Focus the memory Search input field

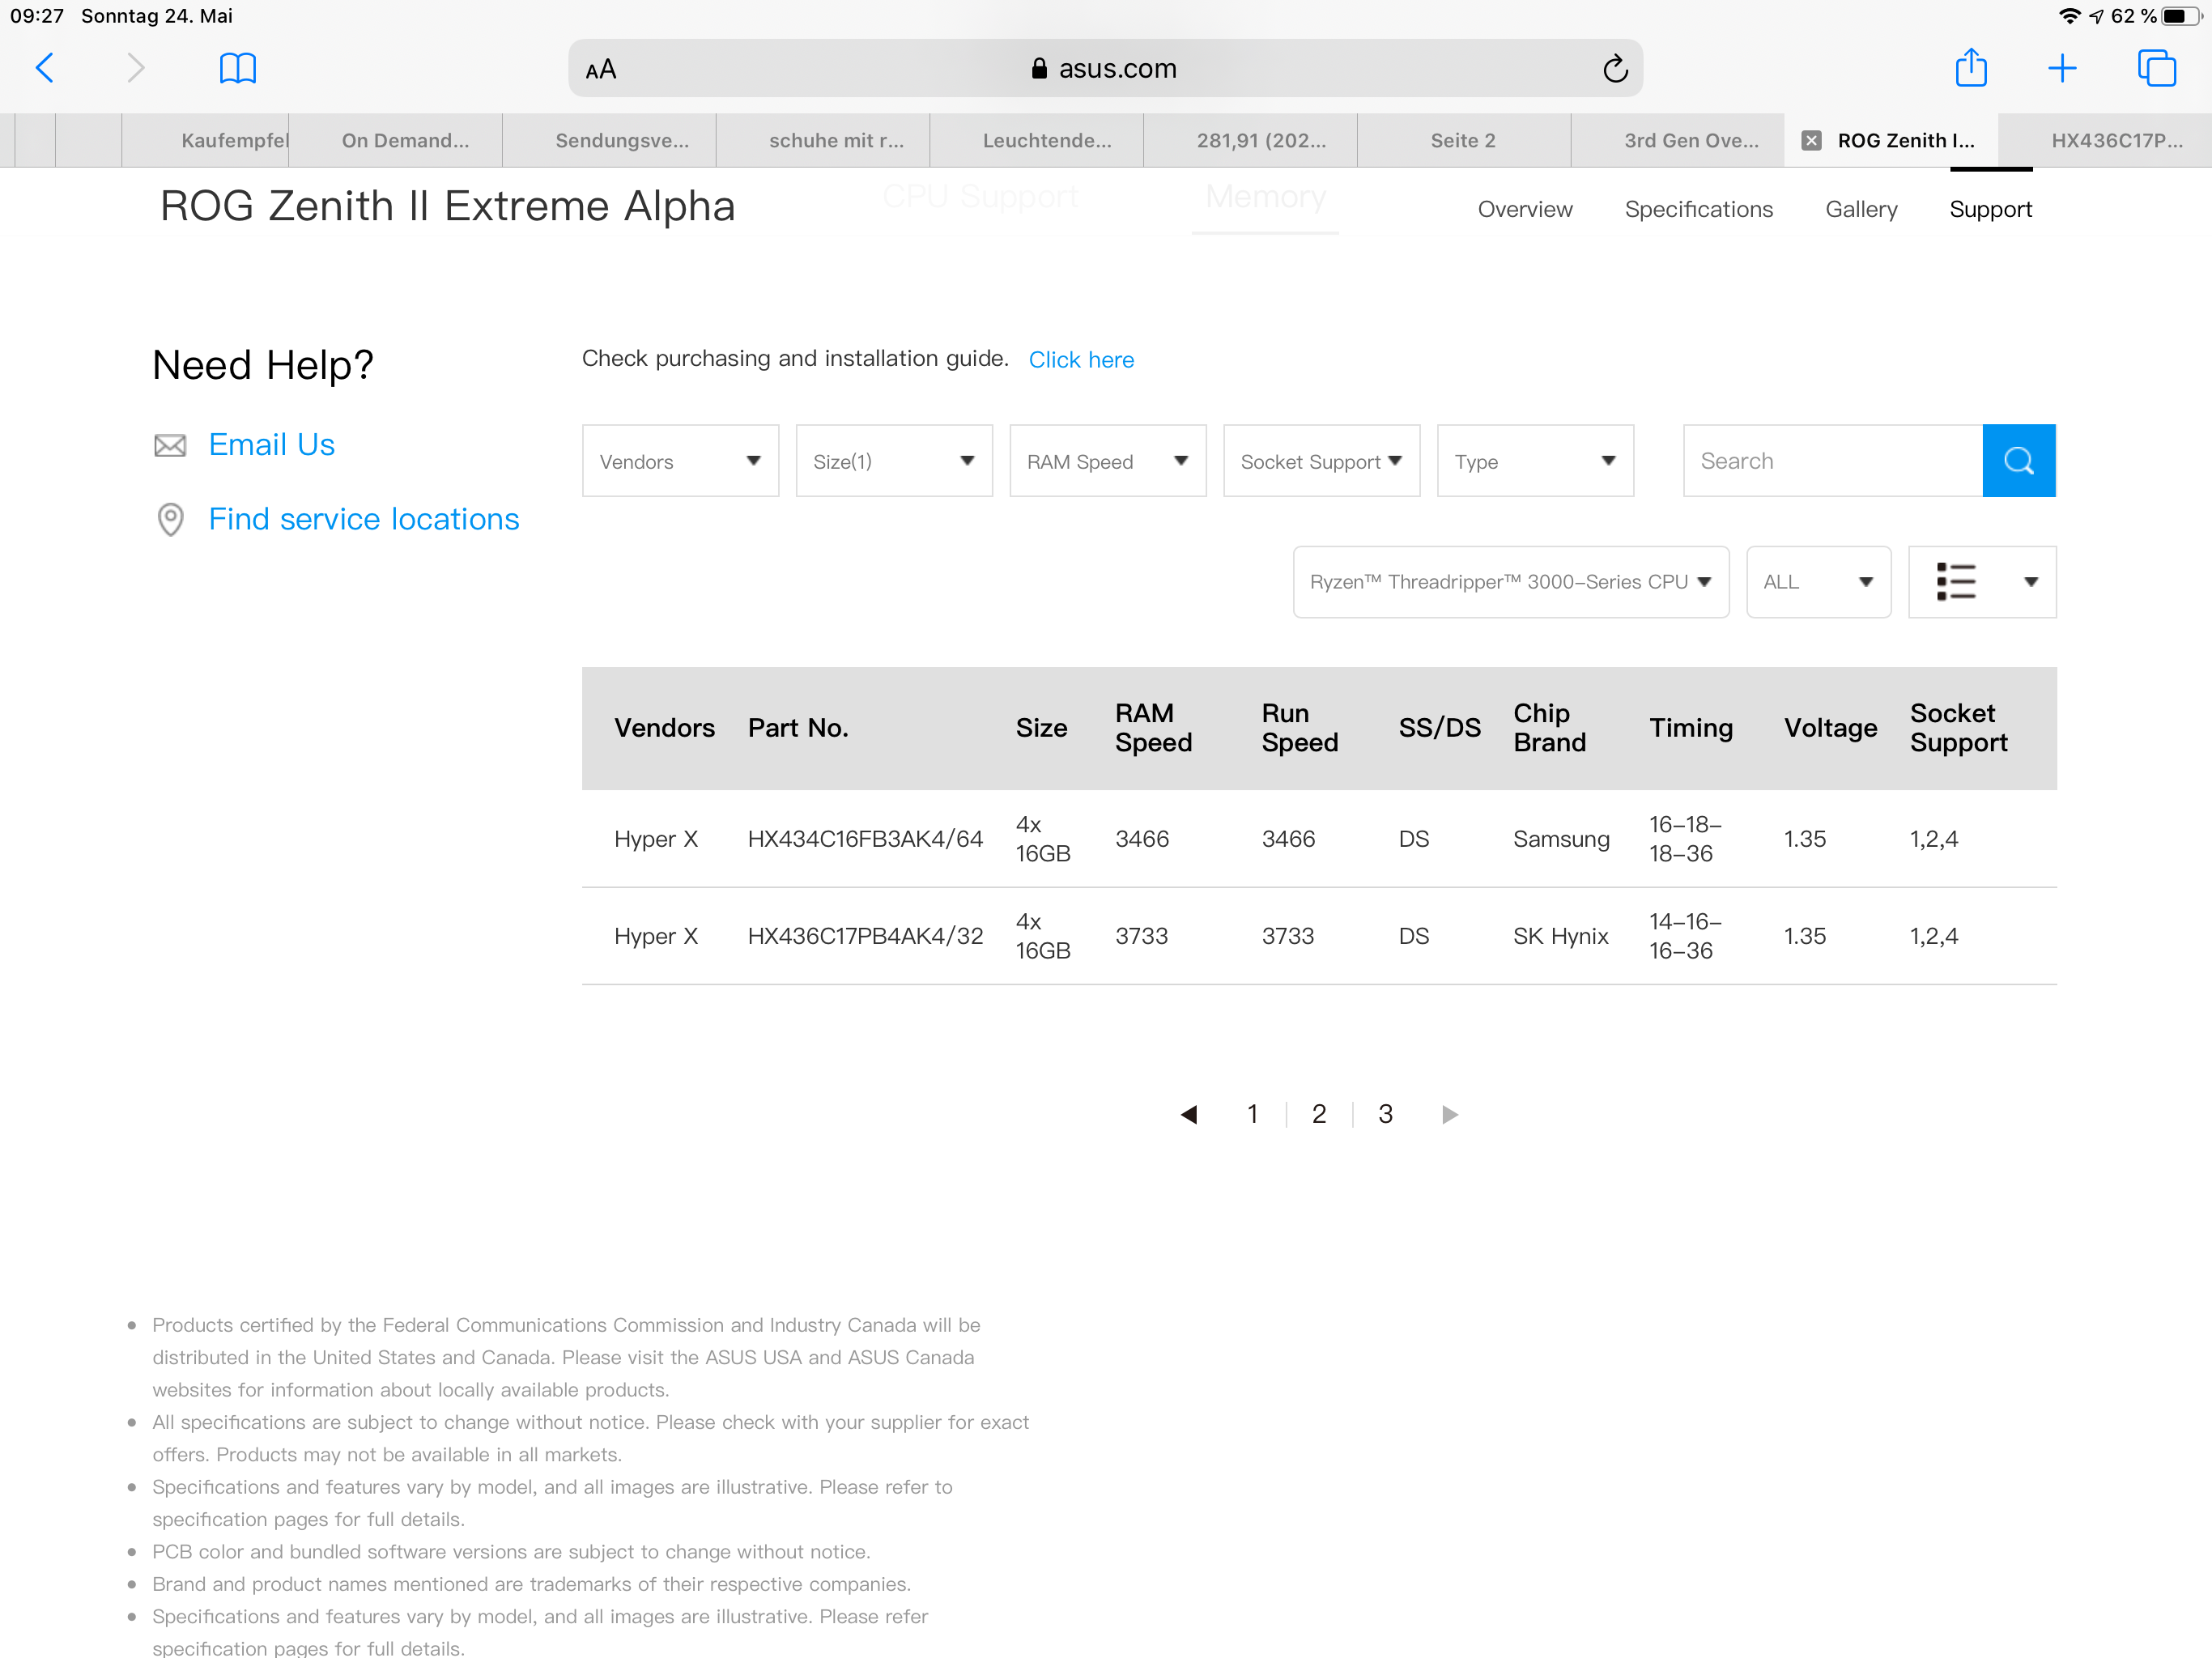click(1832, 461)
